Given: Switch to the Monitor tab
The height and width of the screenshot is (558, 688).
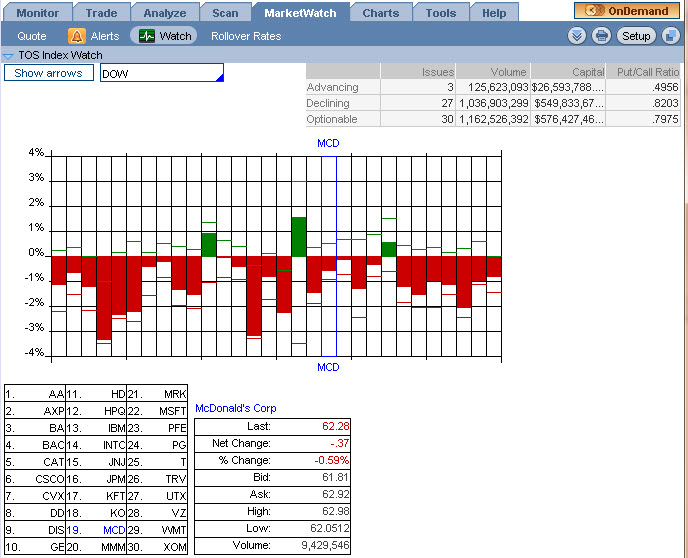Looking at the screenshot, I should [x=38, y=13].
